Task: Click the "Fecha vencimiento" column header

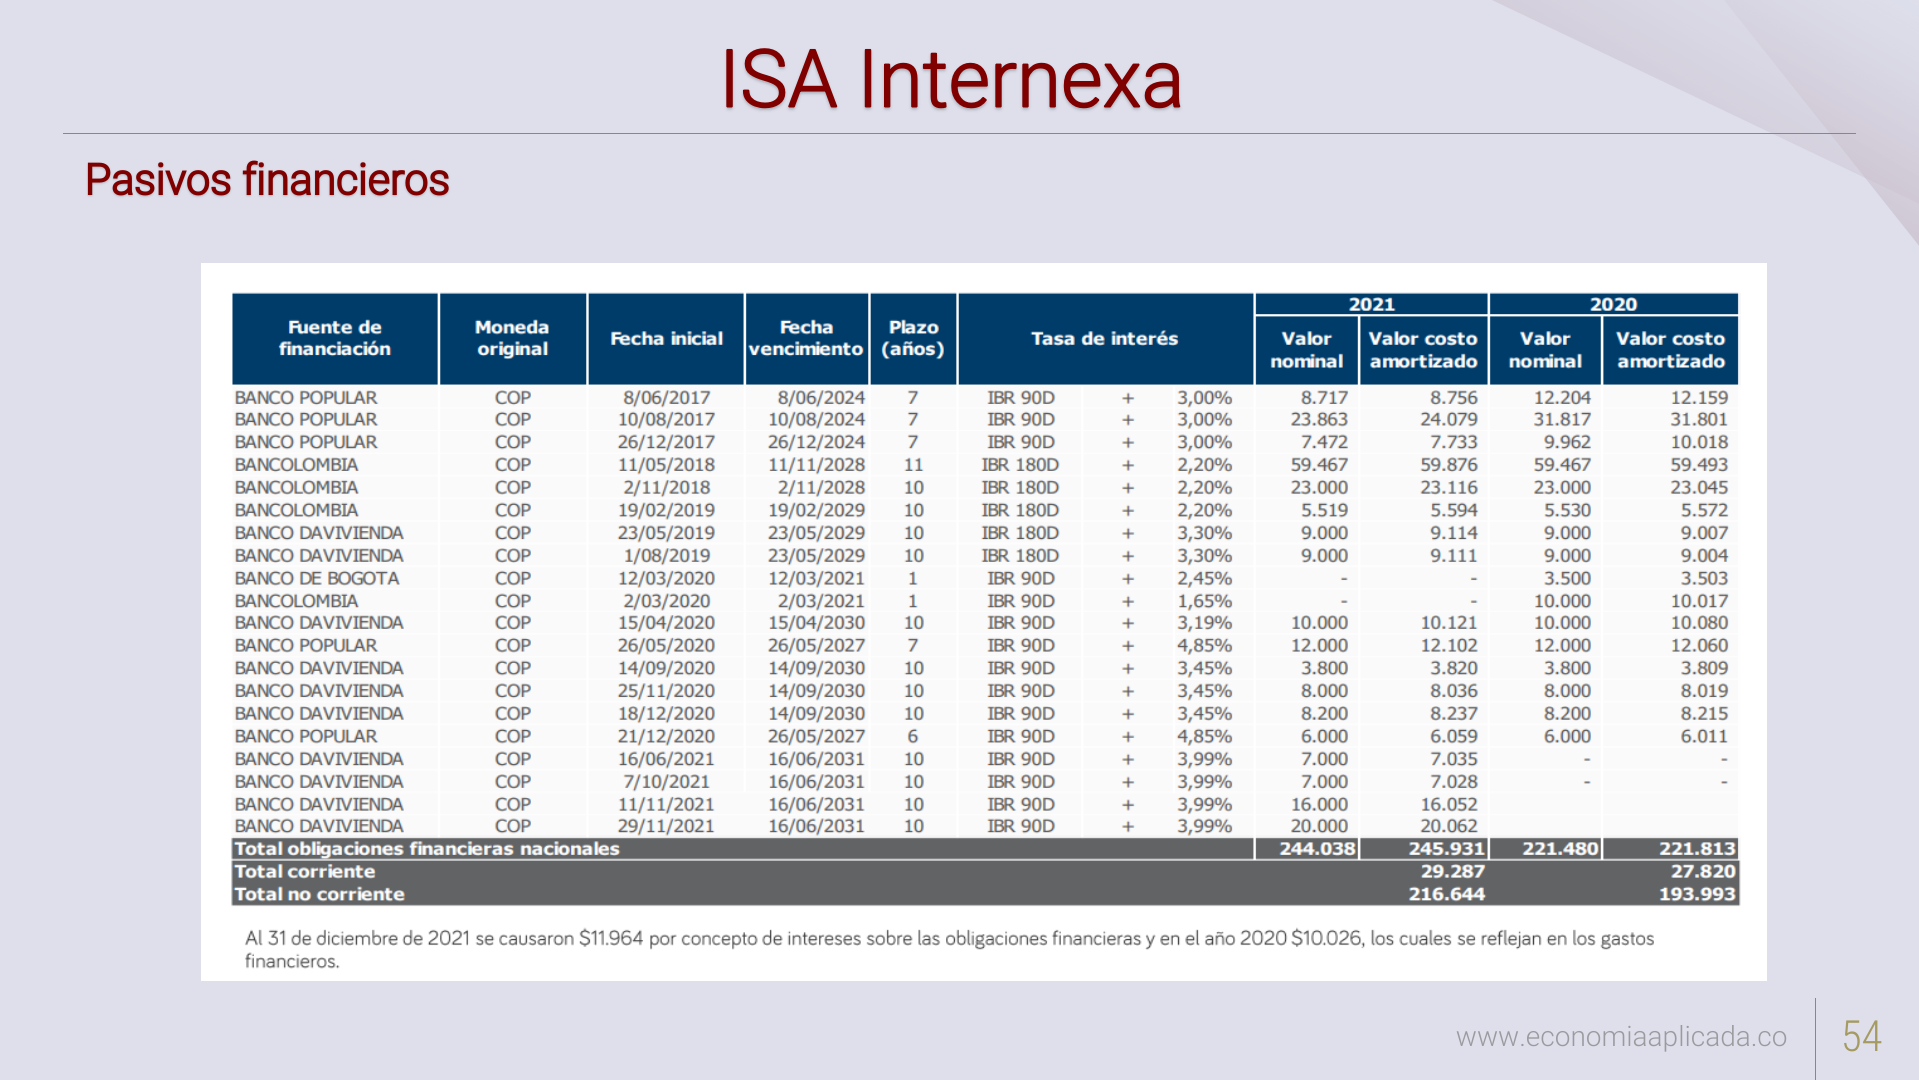Action: point(806,338)
